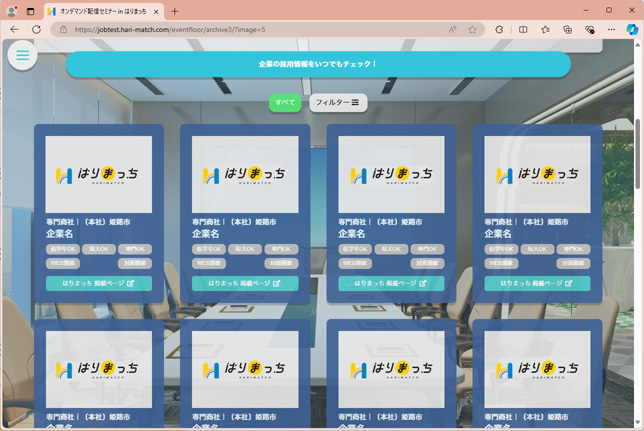Select the green すべて button
The image size is (644, 431).
point(285,102)
